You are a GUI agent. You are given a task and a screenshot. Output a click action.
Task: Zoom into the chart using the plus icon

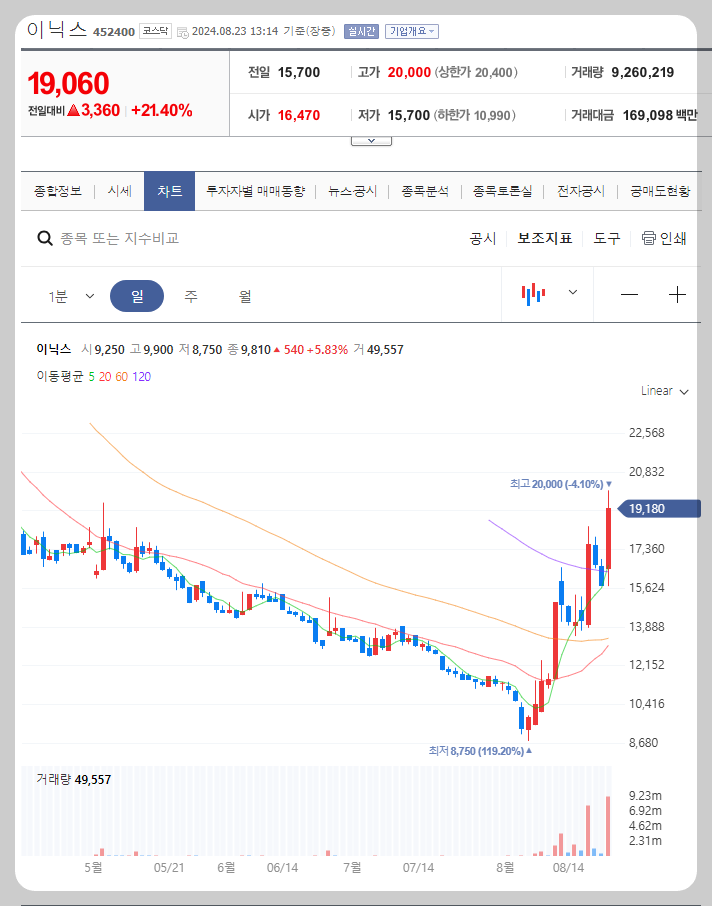tap(679, 292)
